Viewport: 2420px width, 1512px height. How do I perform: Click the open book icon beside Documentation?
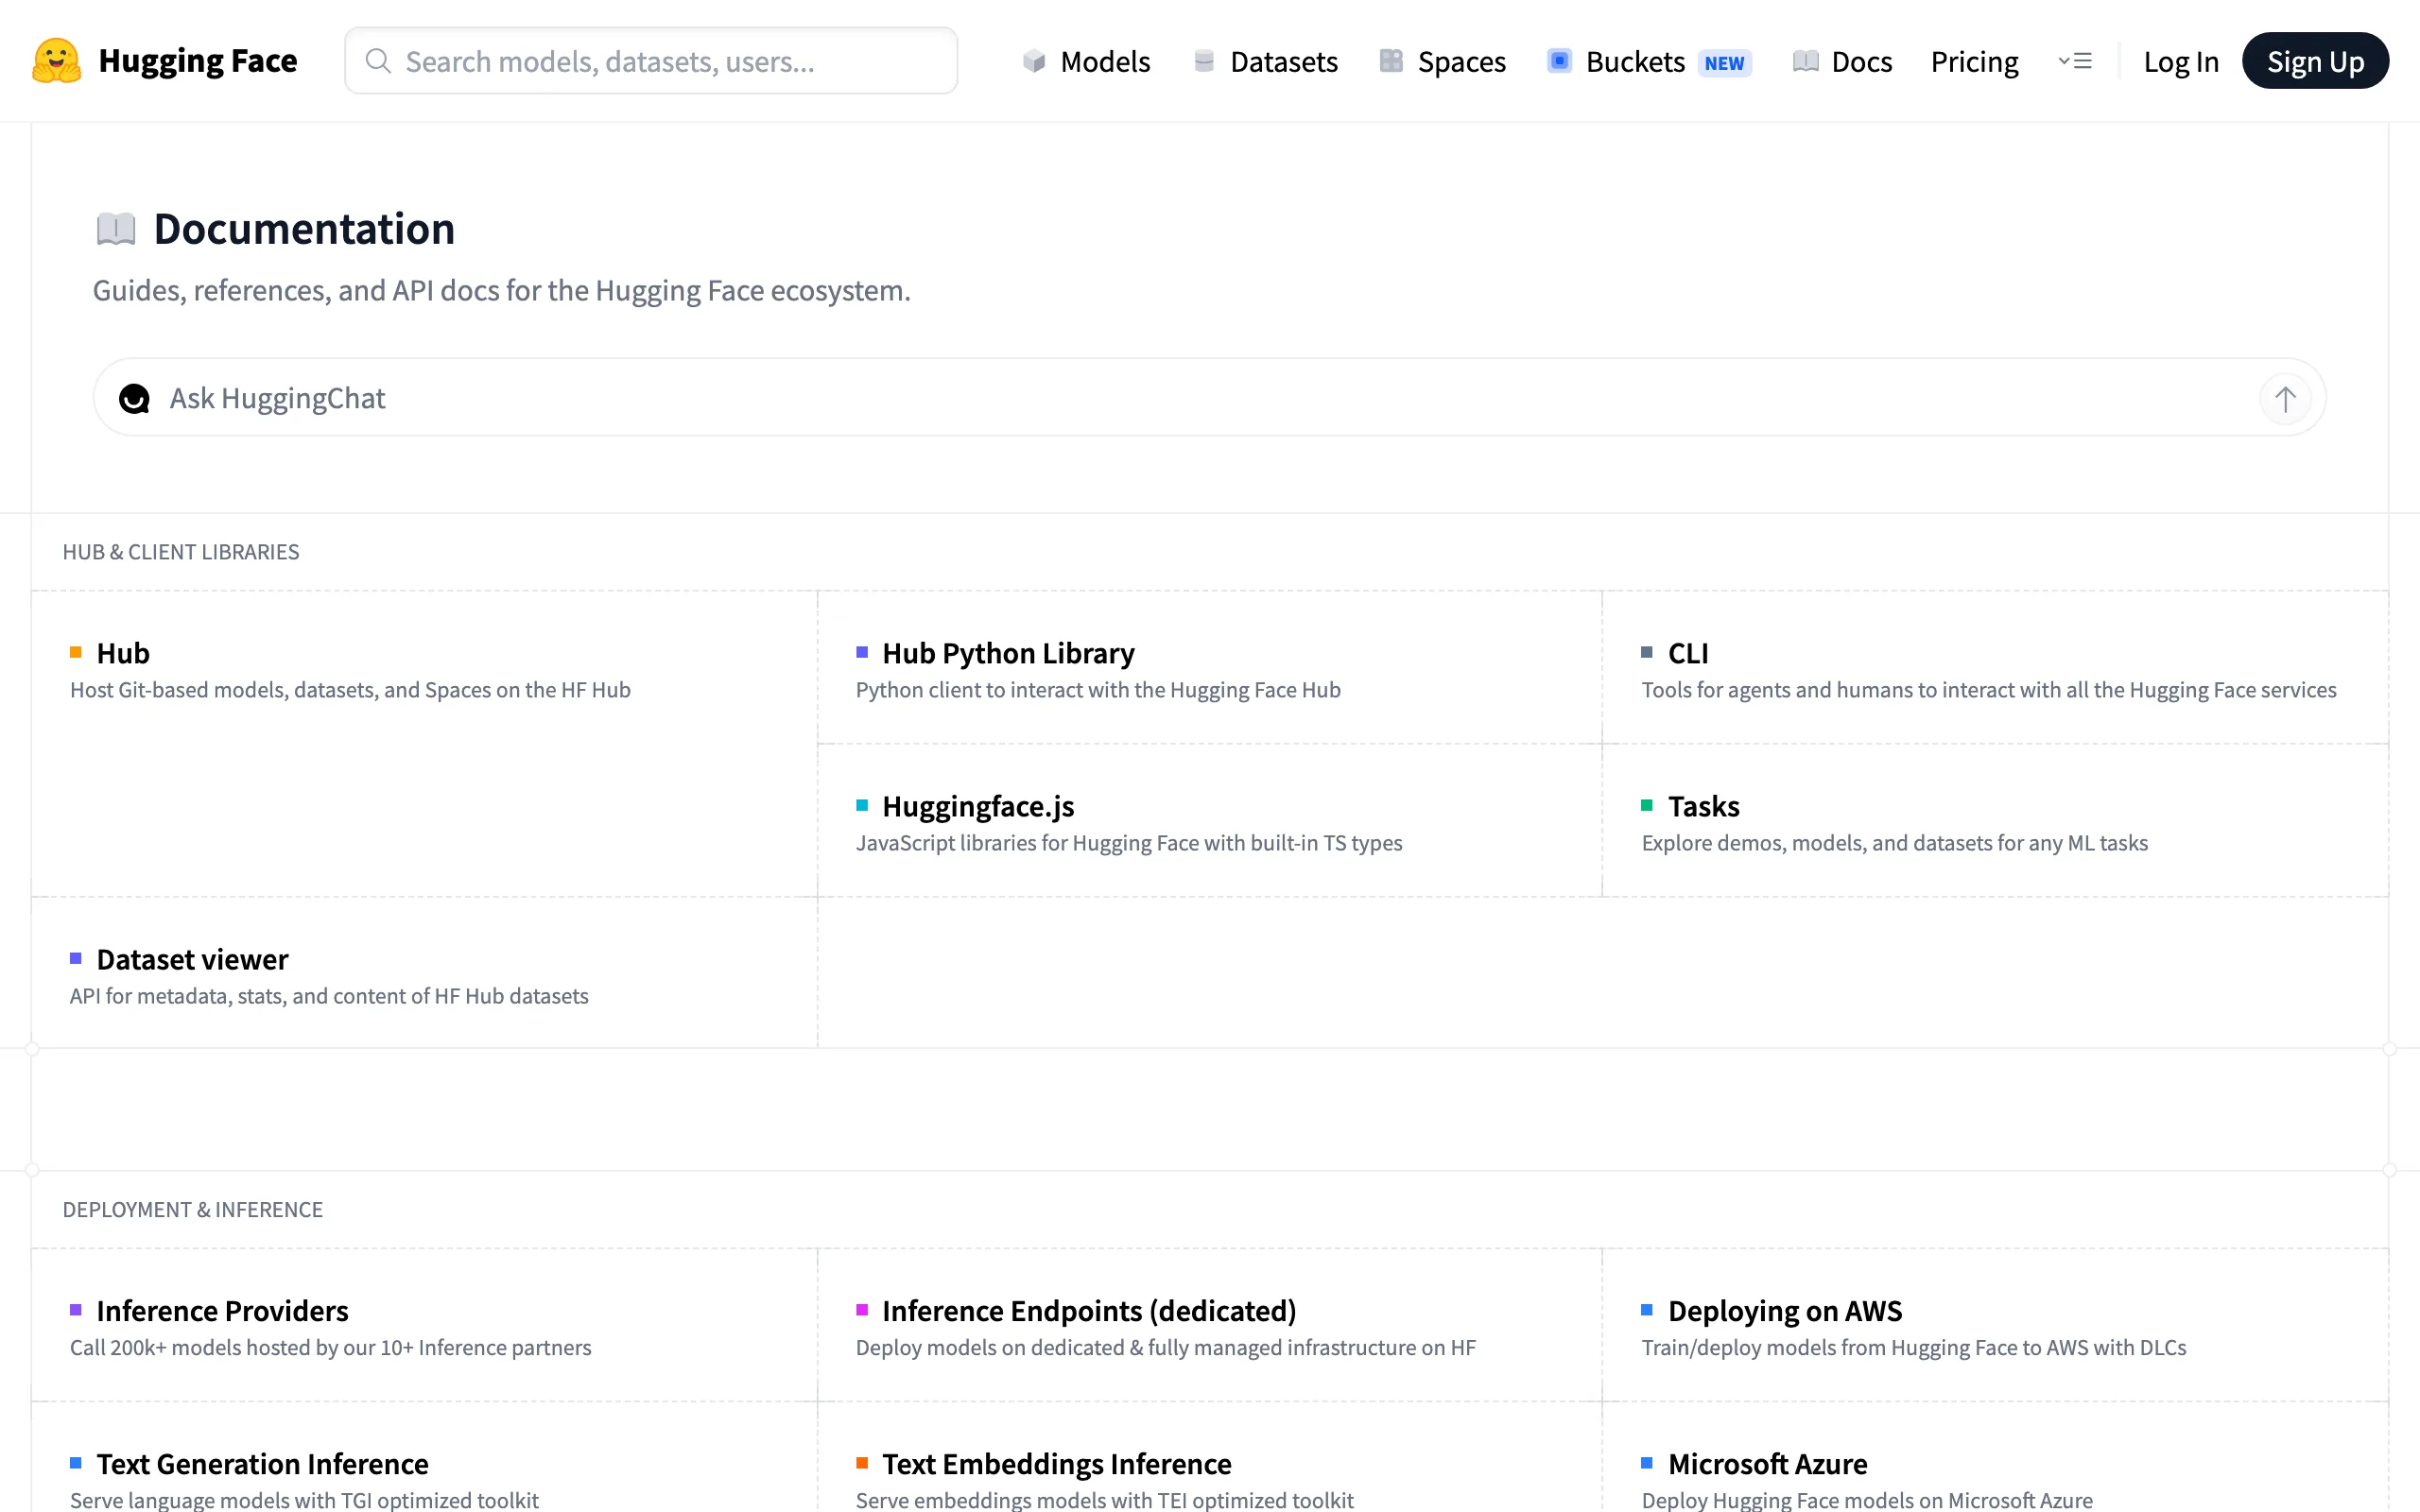(x=116, y=229)
